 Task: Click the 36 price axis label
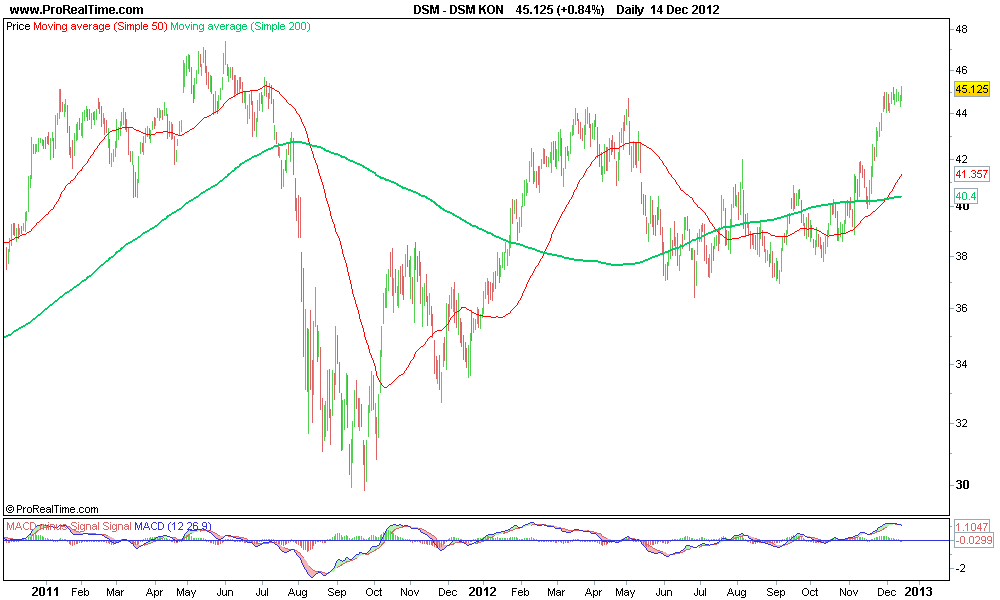[x=962, y=308]
